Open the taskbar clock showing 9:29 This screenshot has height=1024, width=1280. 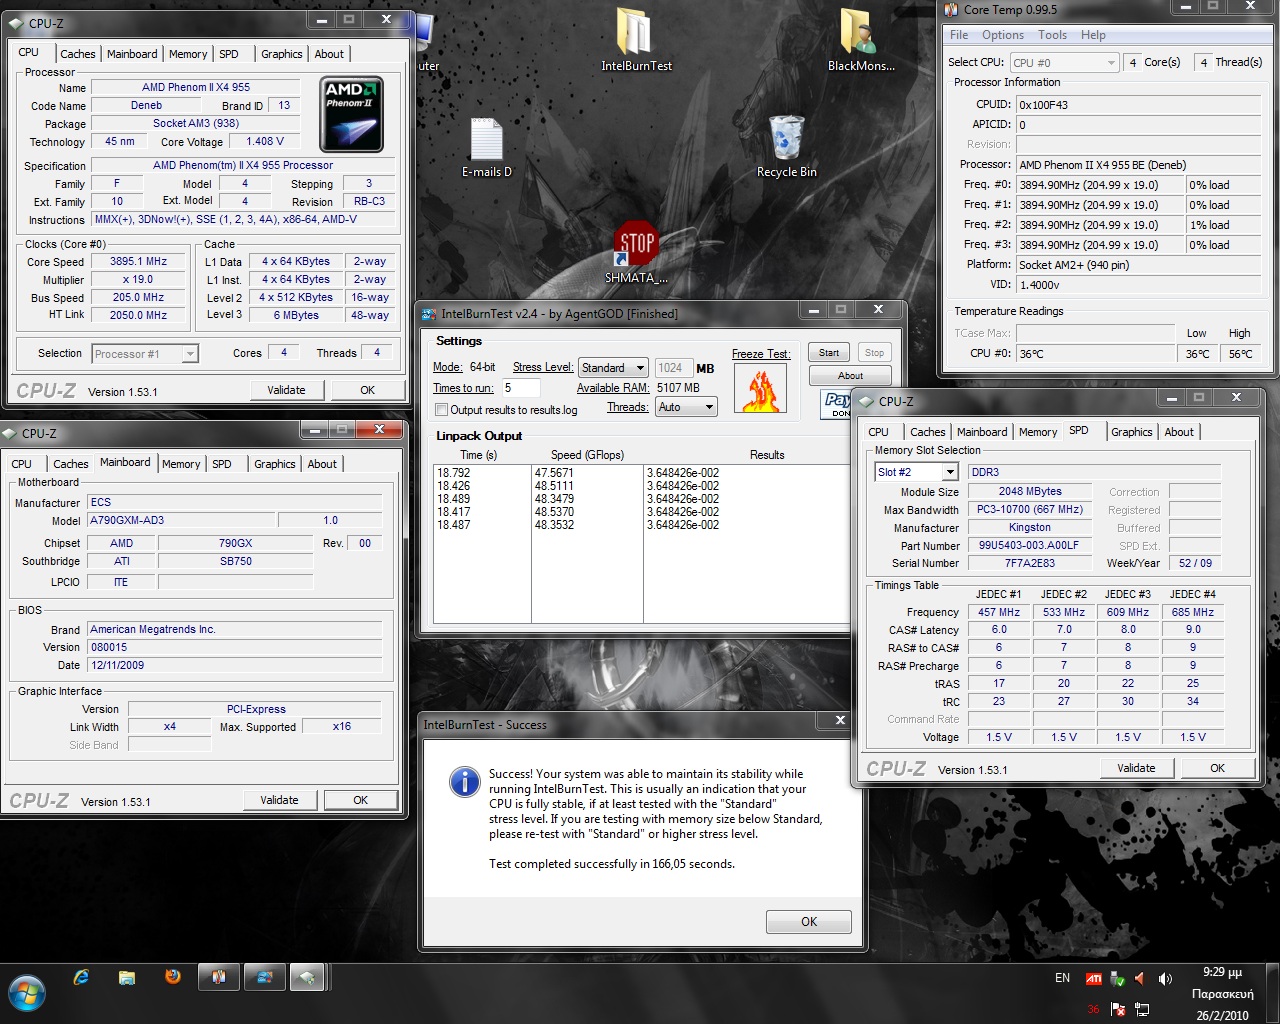[1222, 994]
